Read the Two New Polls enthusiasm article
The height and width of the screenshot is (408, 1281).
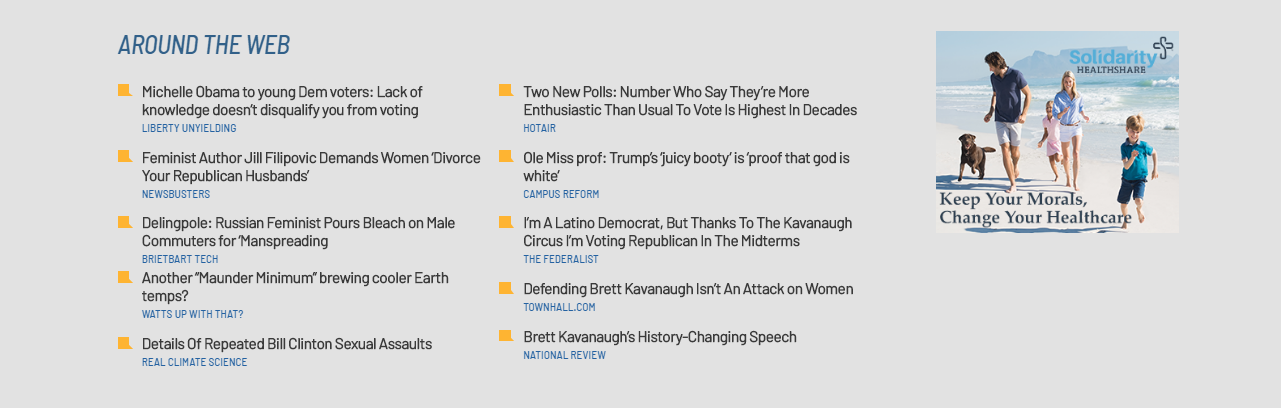click(689, 101)
